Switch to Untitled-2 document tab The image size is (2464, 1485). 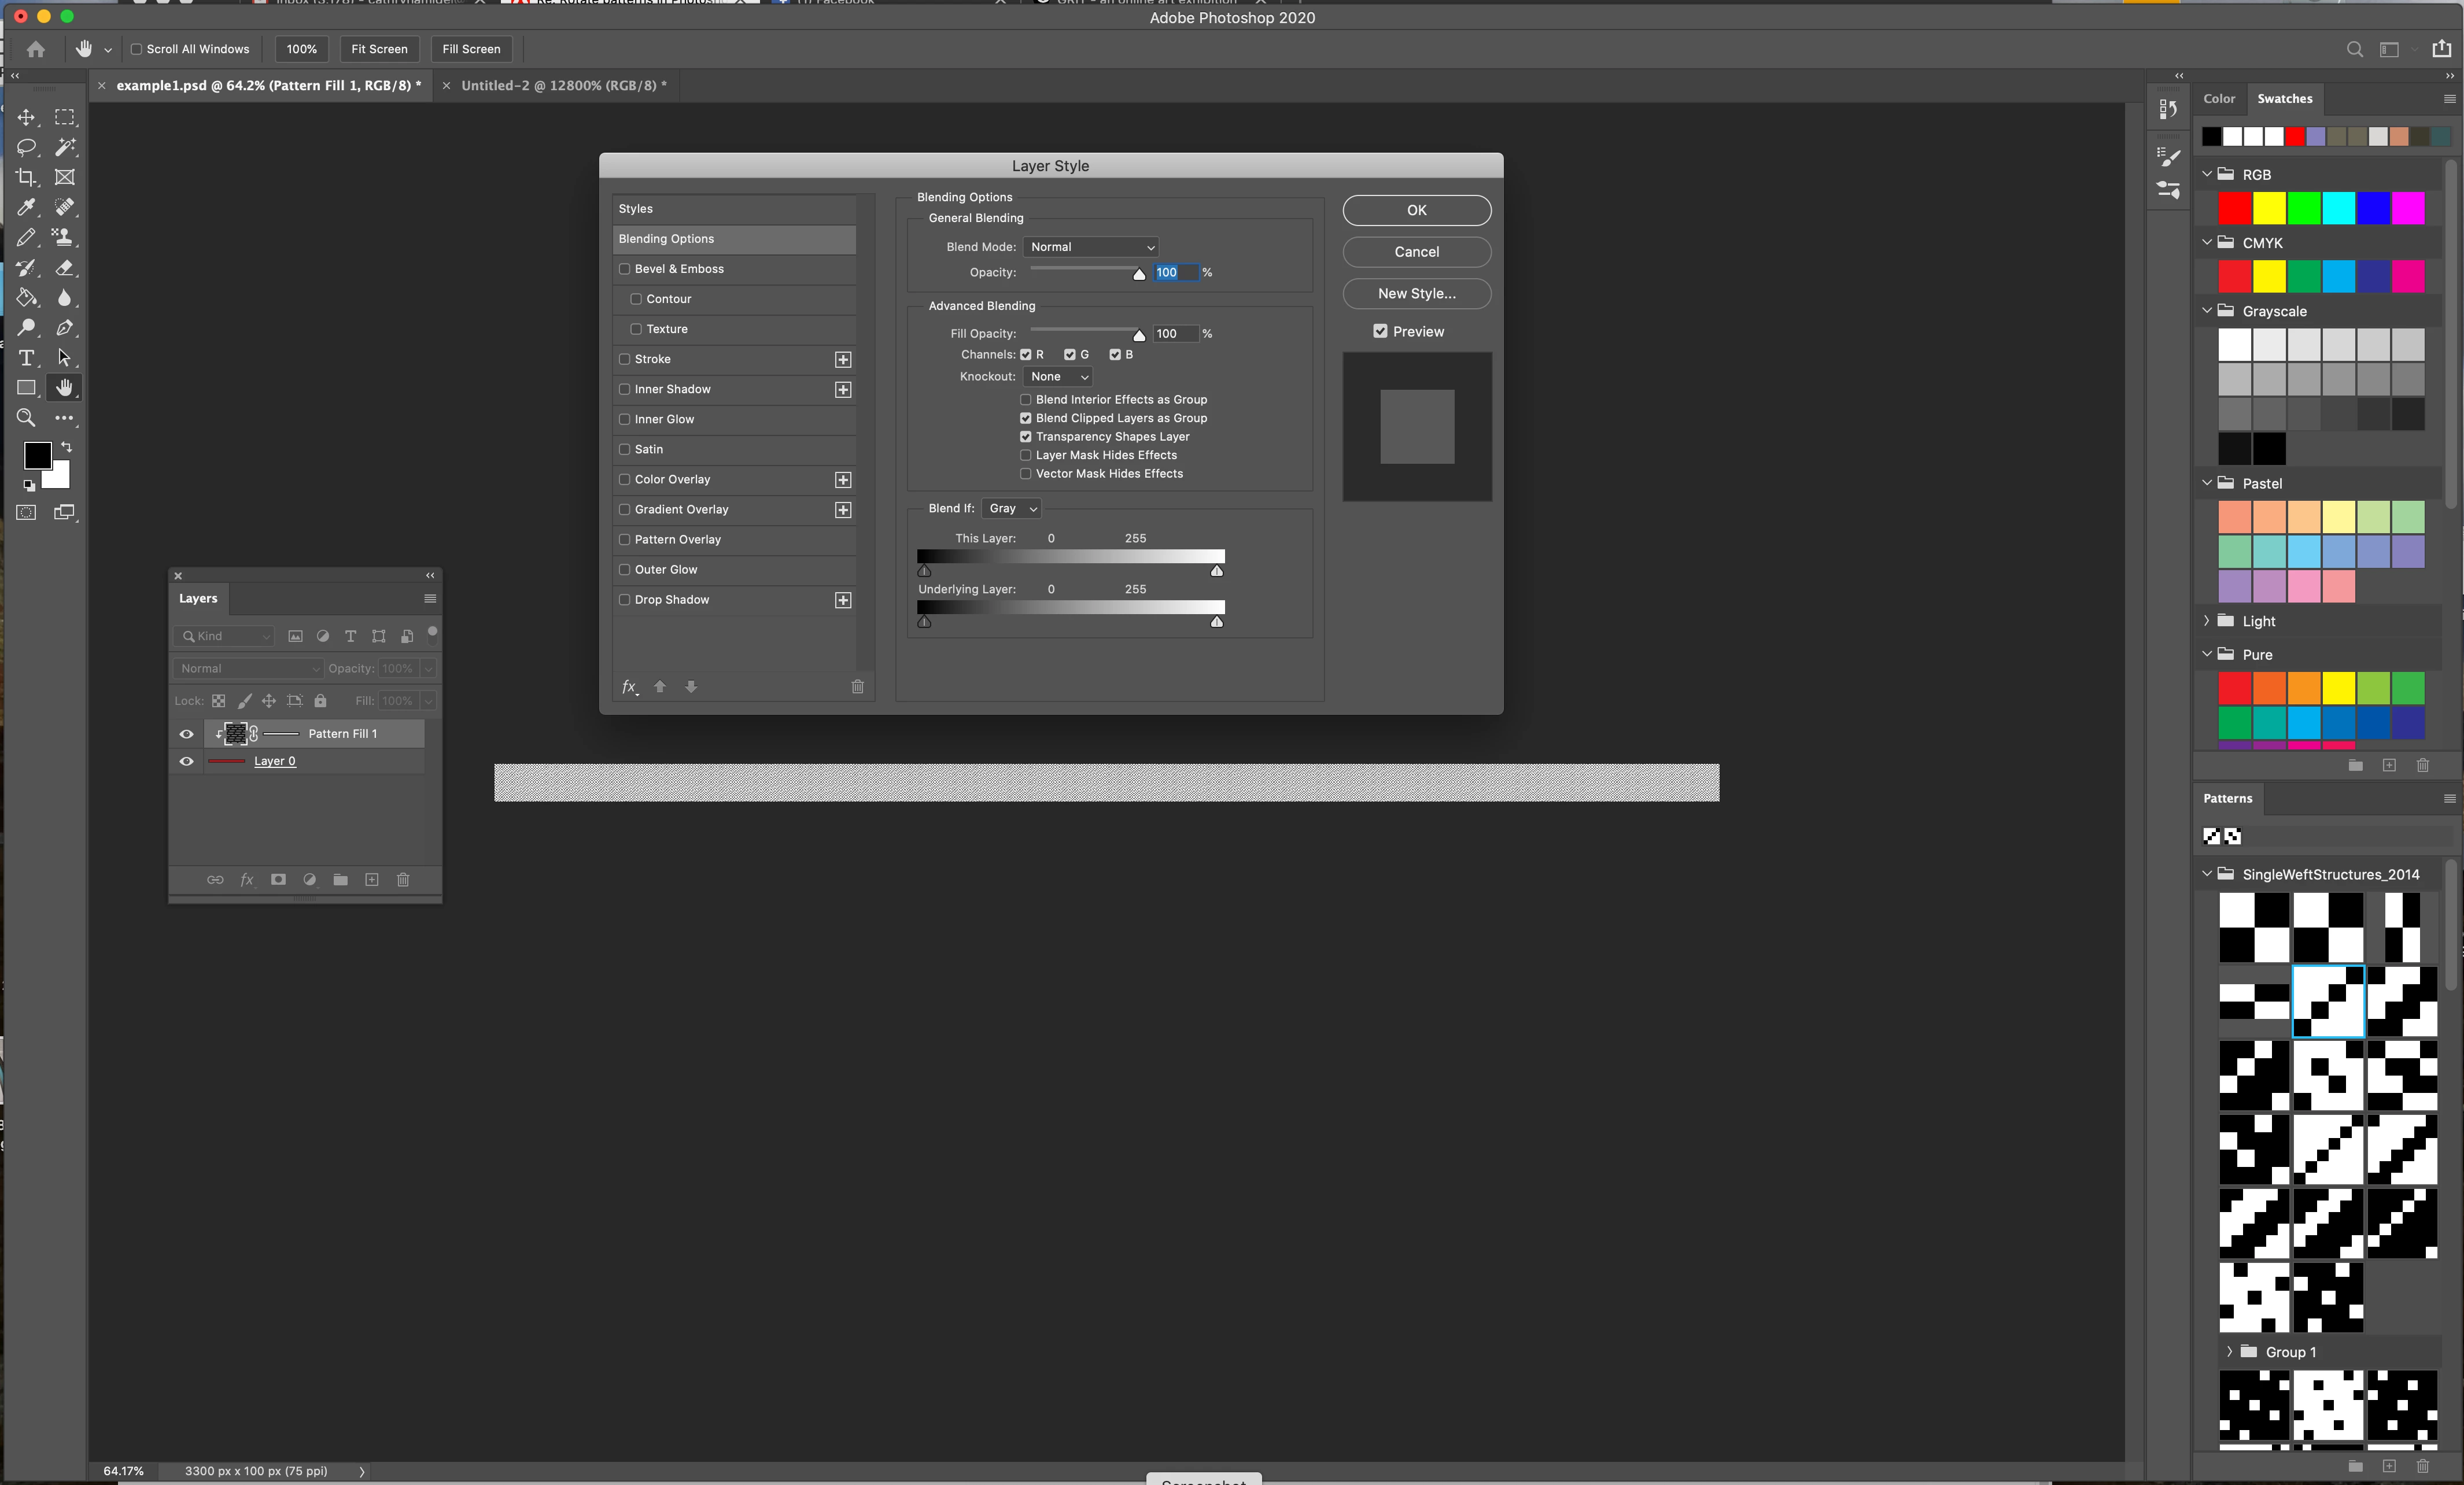(x=563, y=86)
